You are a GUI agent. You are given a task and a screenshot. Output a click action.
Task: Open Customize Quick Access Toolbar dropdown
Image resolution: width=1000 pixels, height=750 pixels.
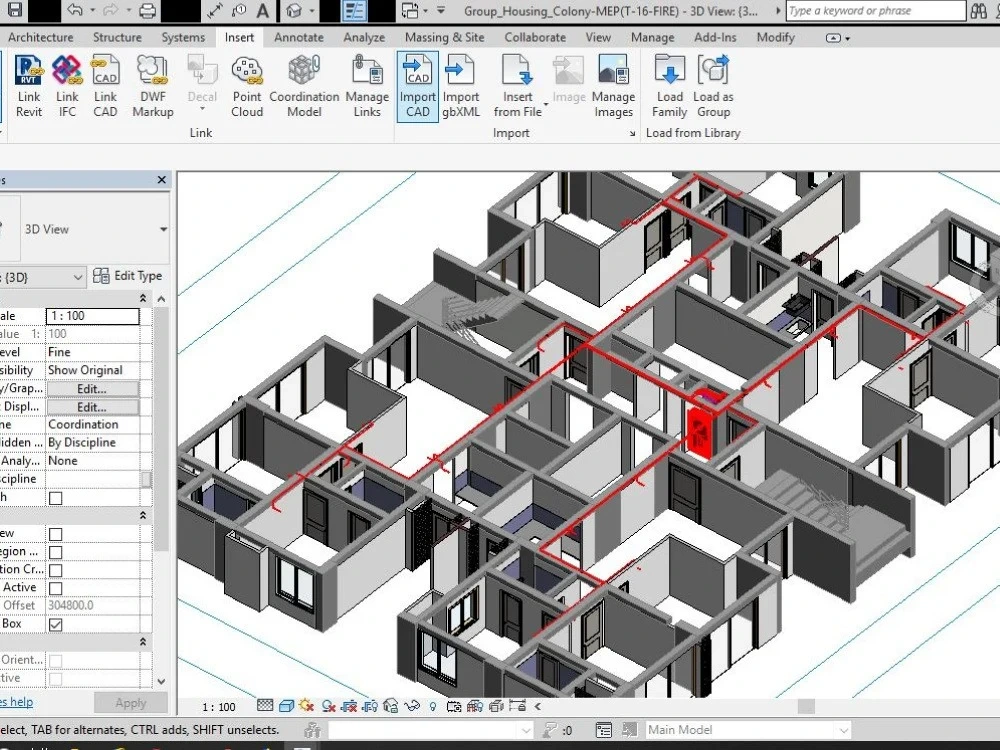tap(441, 11)
